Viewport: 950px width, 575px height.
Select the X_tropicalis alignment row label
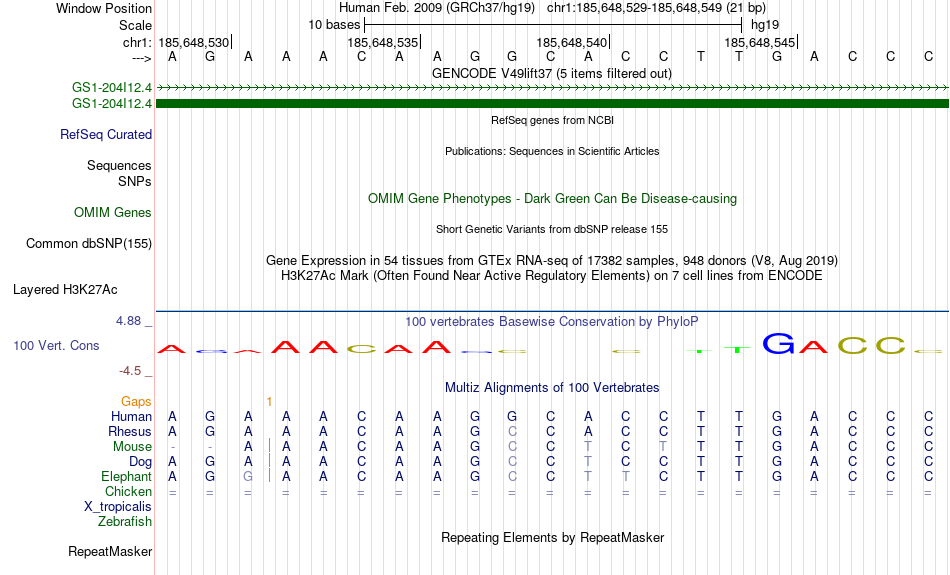click(x=118, y=507)
